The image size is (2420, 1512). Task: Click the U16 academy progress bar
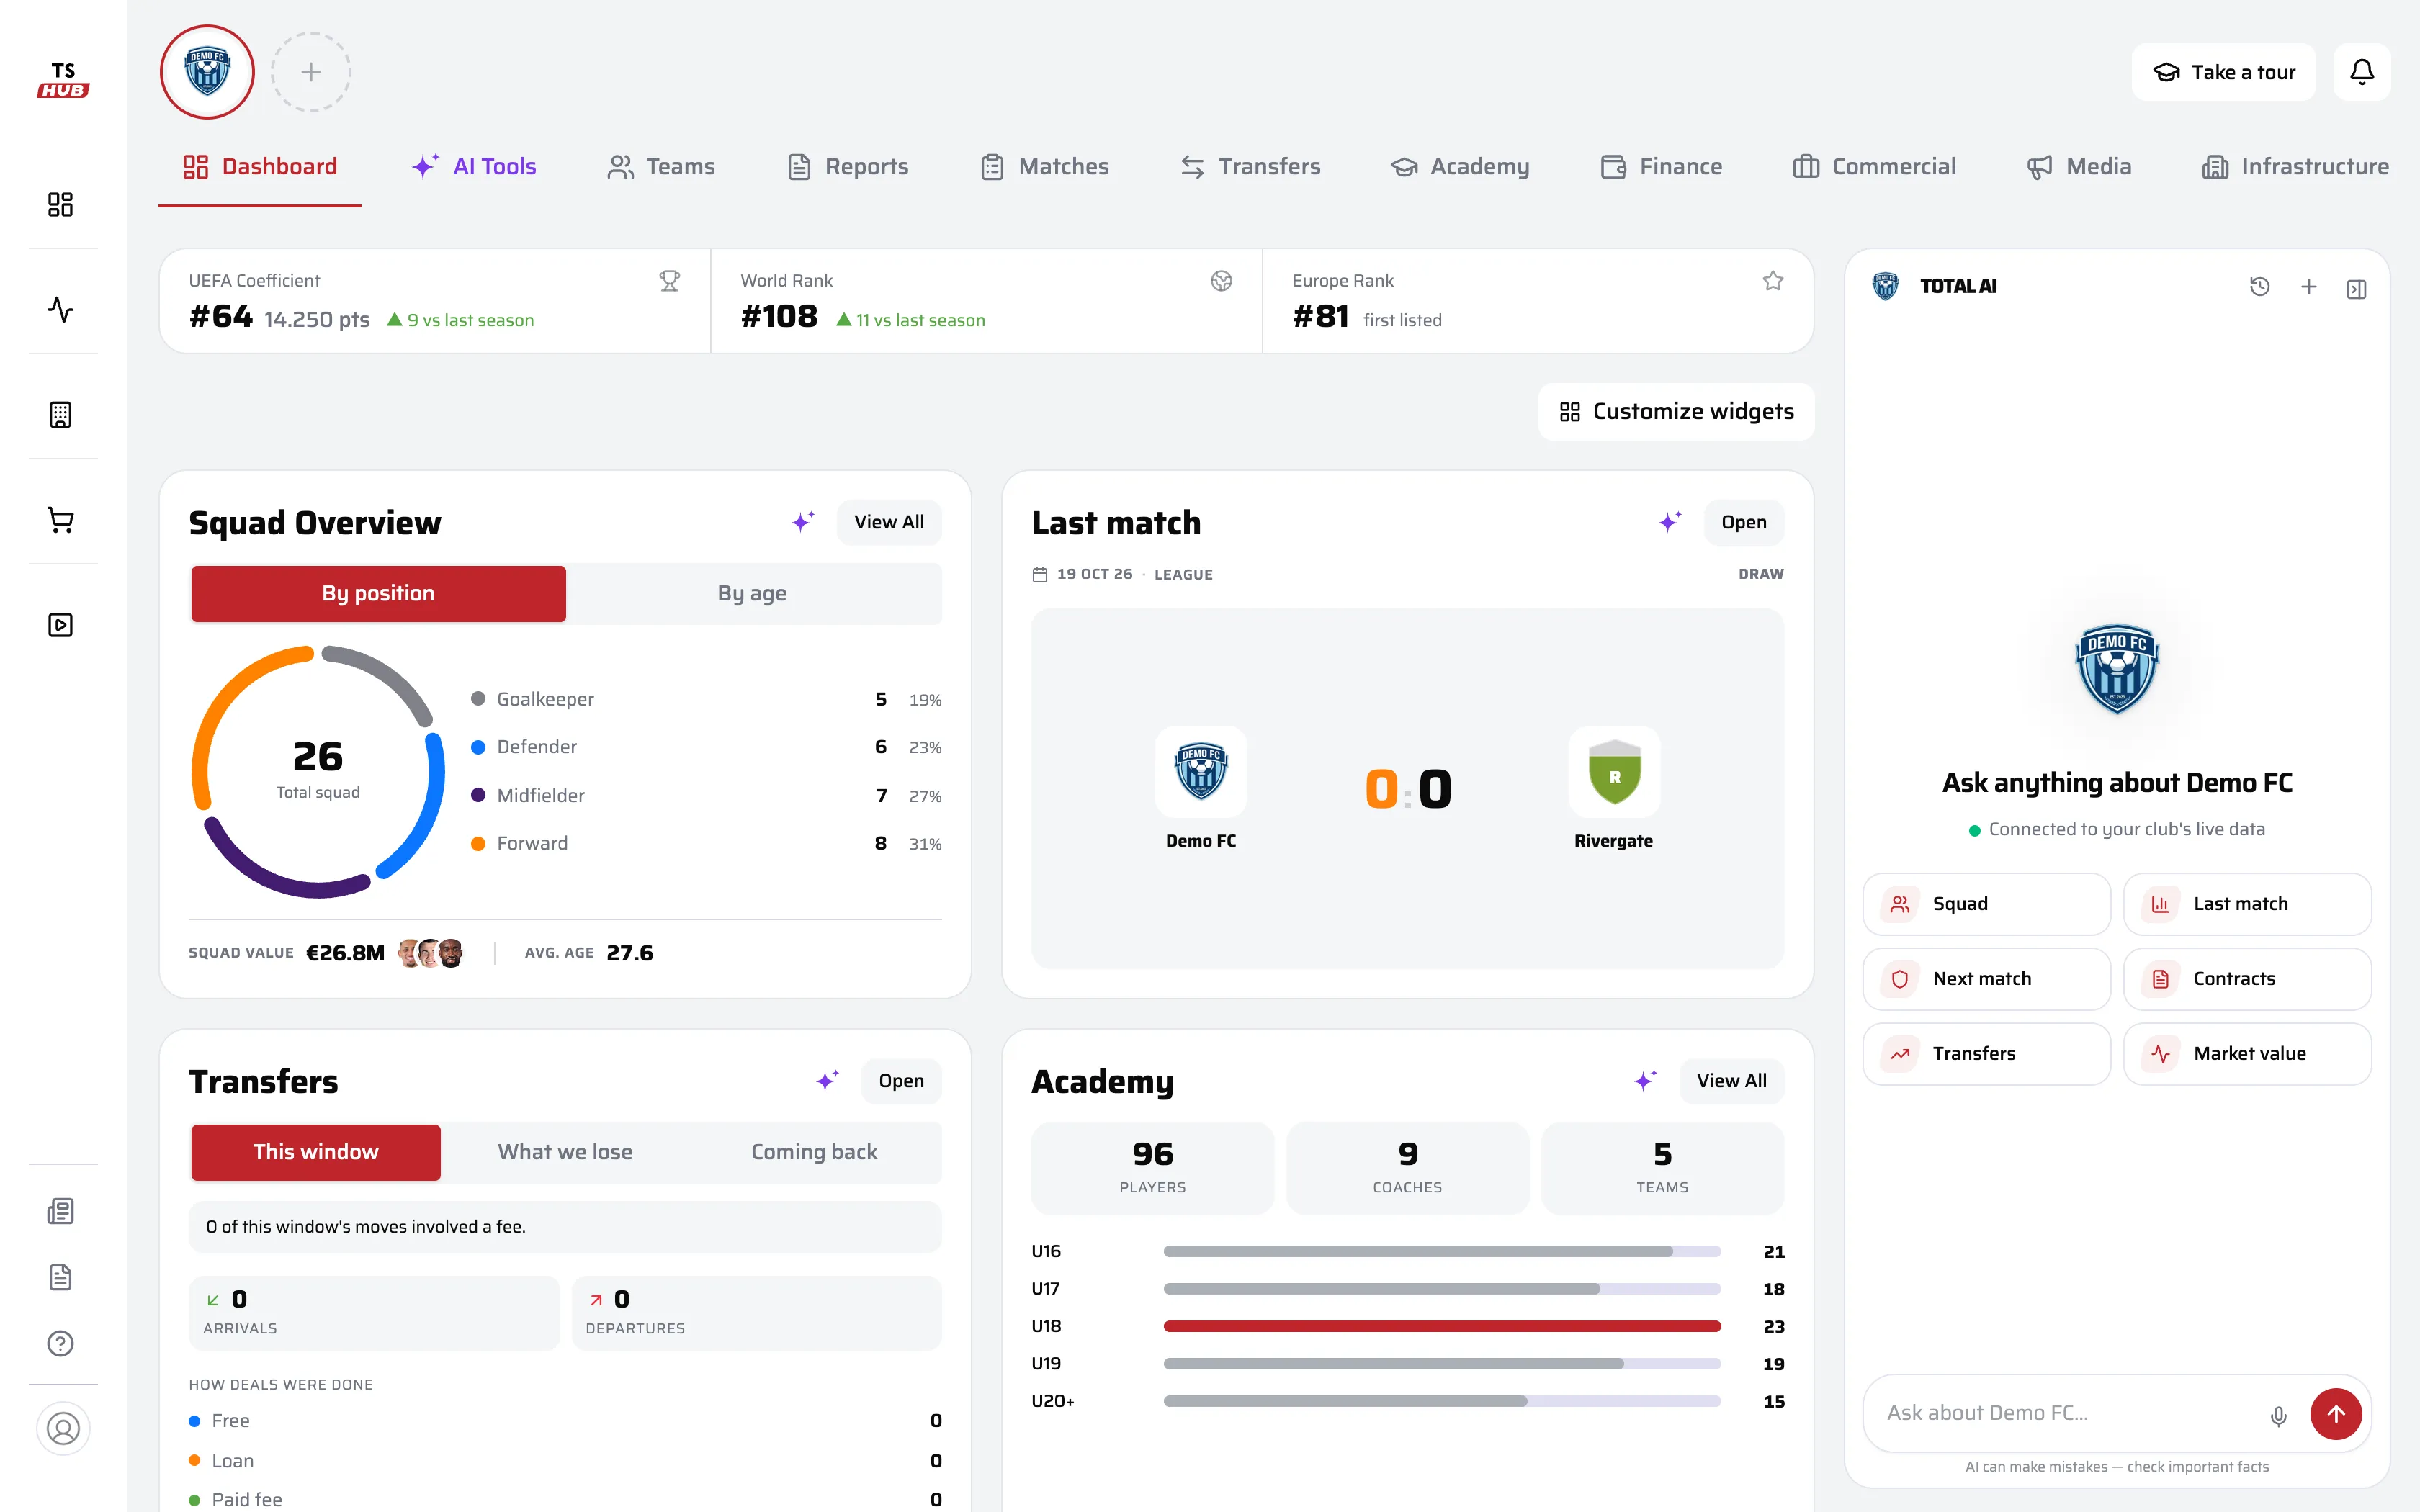(1442, 1252)
